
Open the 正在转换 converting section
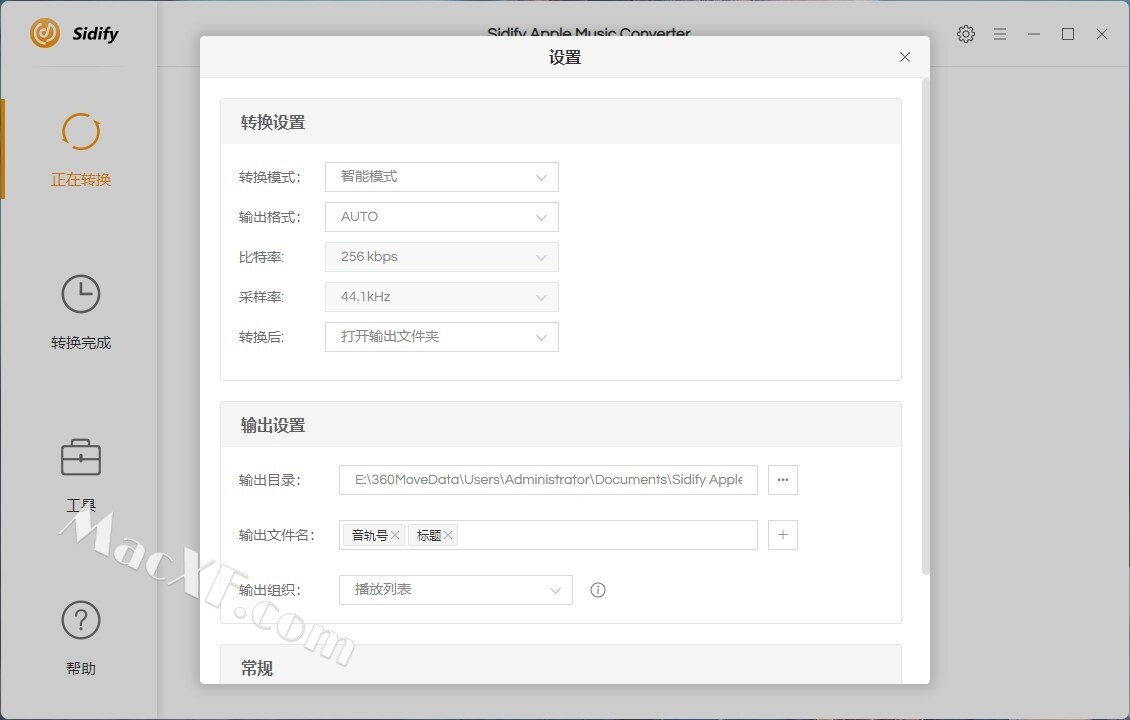pyautogui.click(x=81, y=149)
